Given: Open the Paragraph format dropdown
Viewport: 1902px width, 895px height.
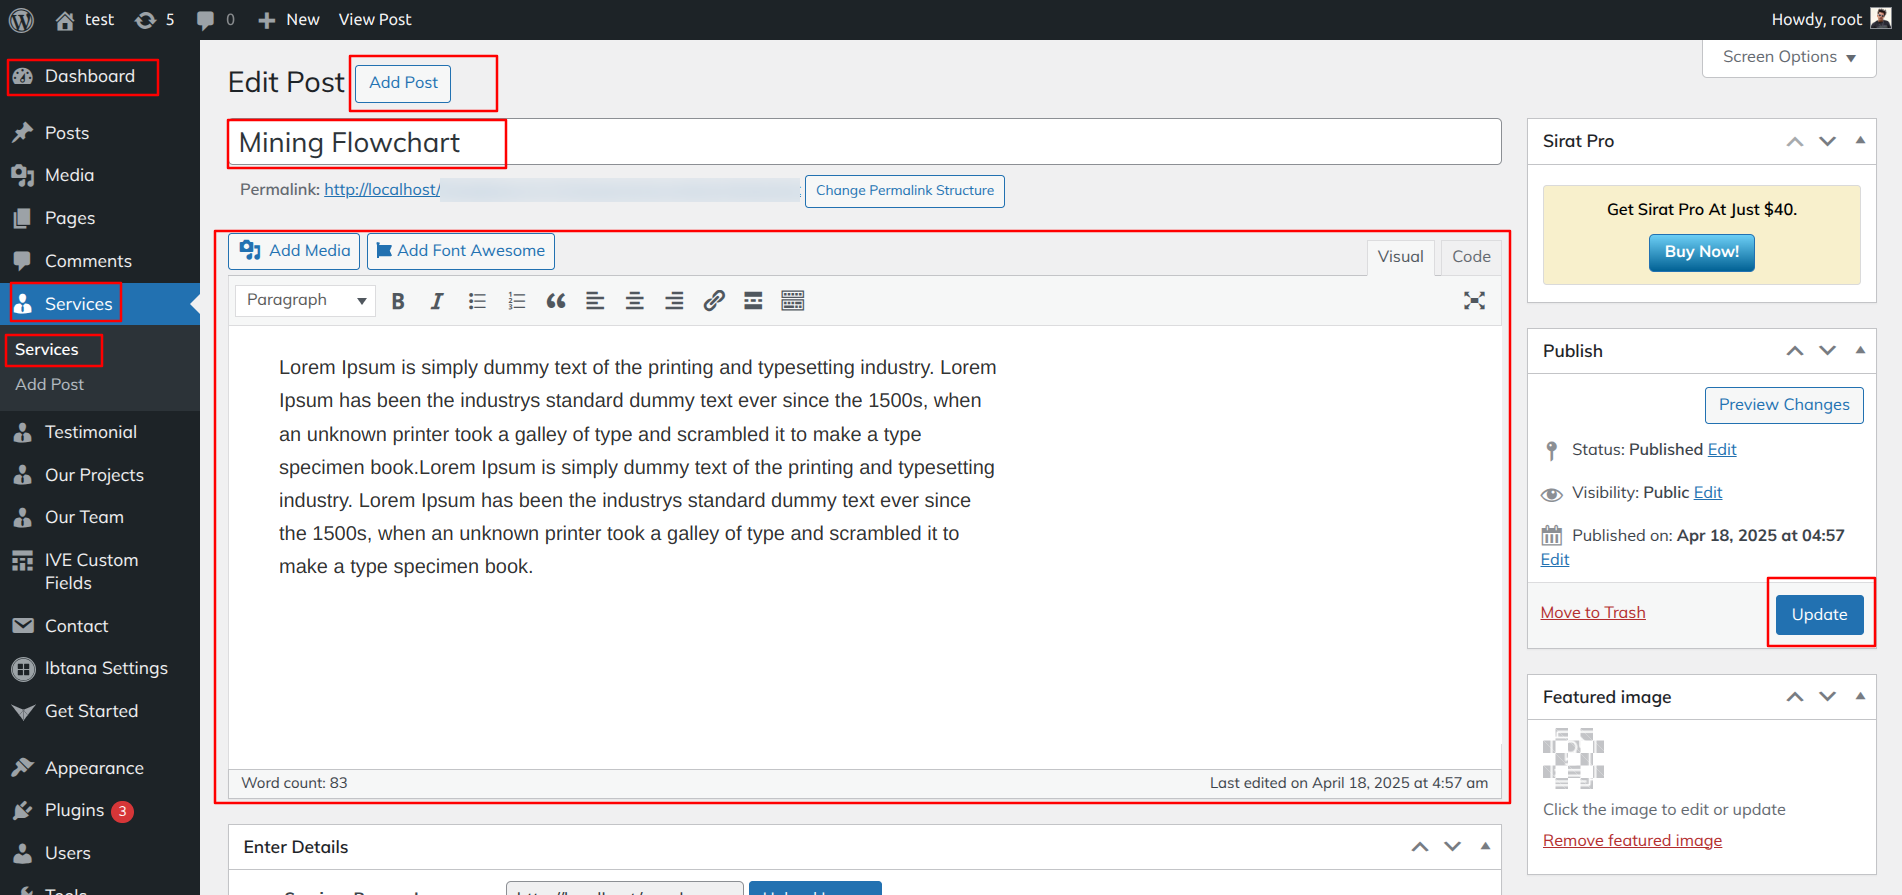Looking at the screenshot, I should pyautogui.click(x=305, y=300).
